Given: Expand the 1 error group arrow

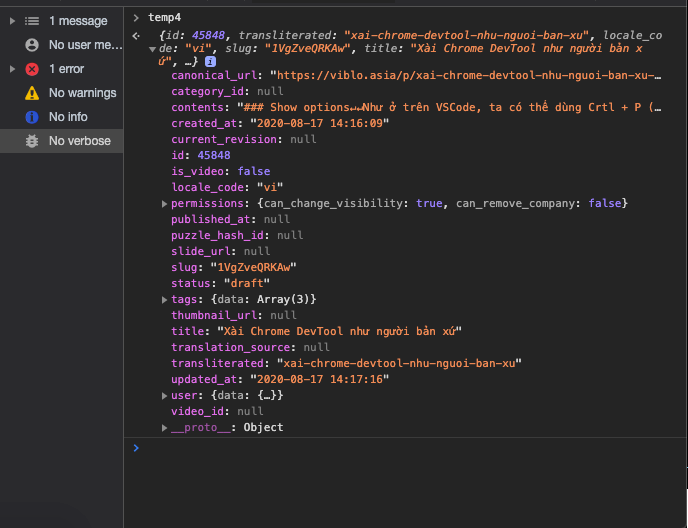Looking at the screenshot, I should 11,68.
